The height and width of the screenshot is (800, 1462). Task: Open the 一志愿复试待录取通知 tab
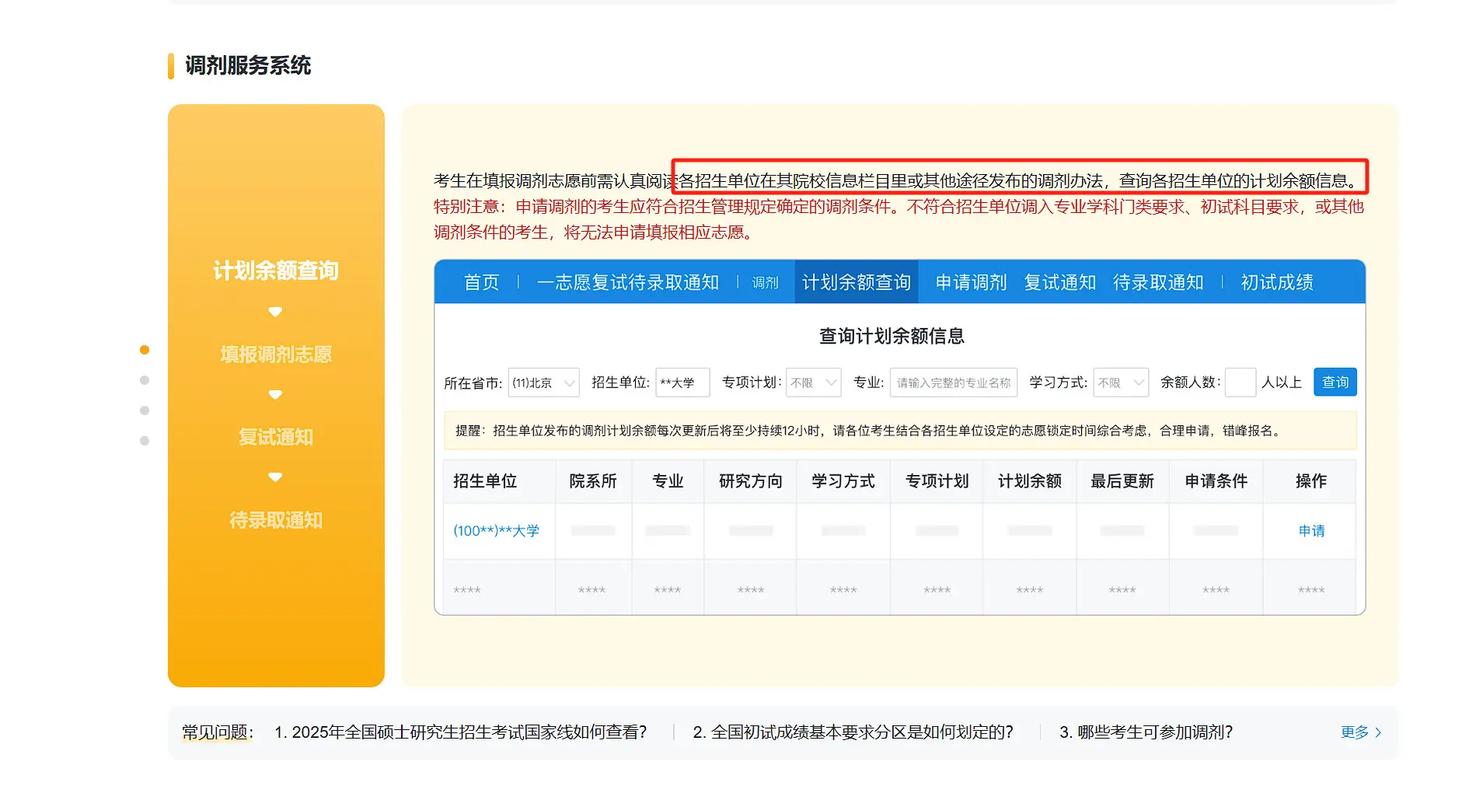pyautogui.click(x=628, y=282)
